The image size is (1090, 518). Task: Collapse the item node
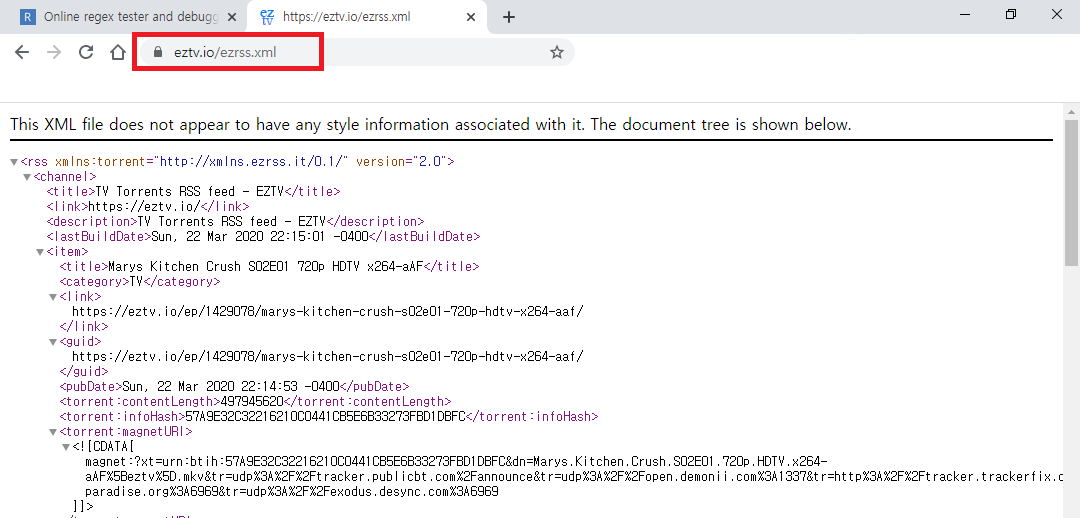40,252
